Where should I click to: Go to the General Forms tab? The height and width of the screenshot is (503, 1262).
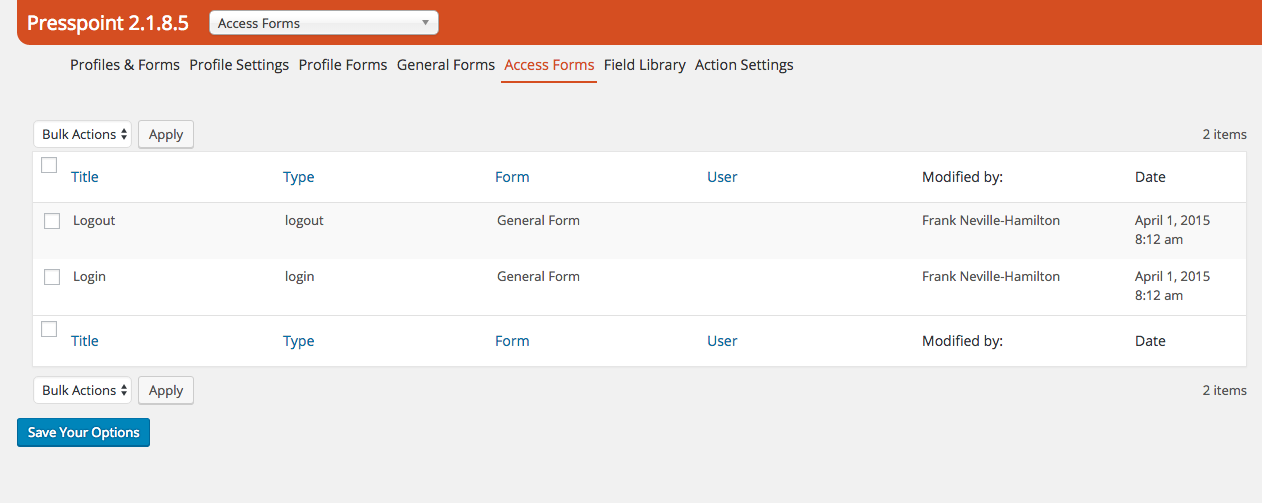tap(446, 65)
